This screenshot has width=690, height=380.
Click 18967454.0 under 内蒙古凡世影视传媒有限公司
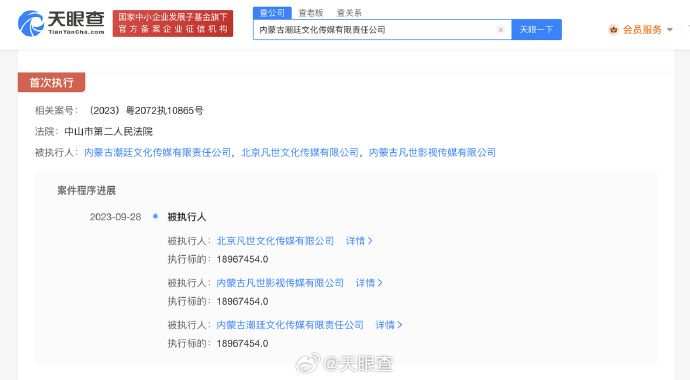point(242,302)
